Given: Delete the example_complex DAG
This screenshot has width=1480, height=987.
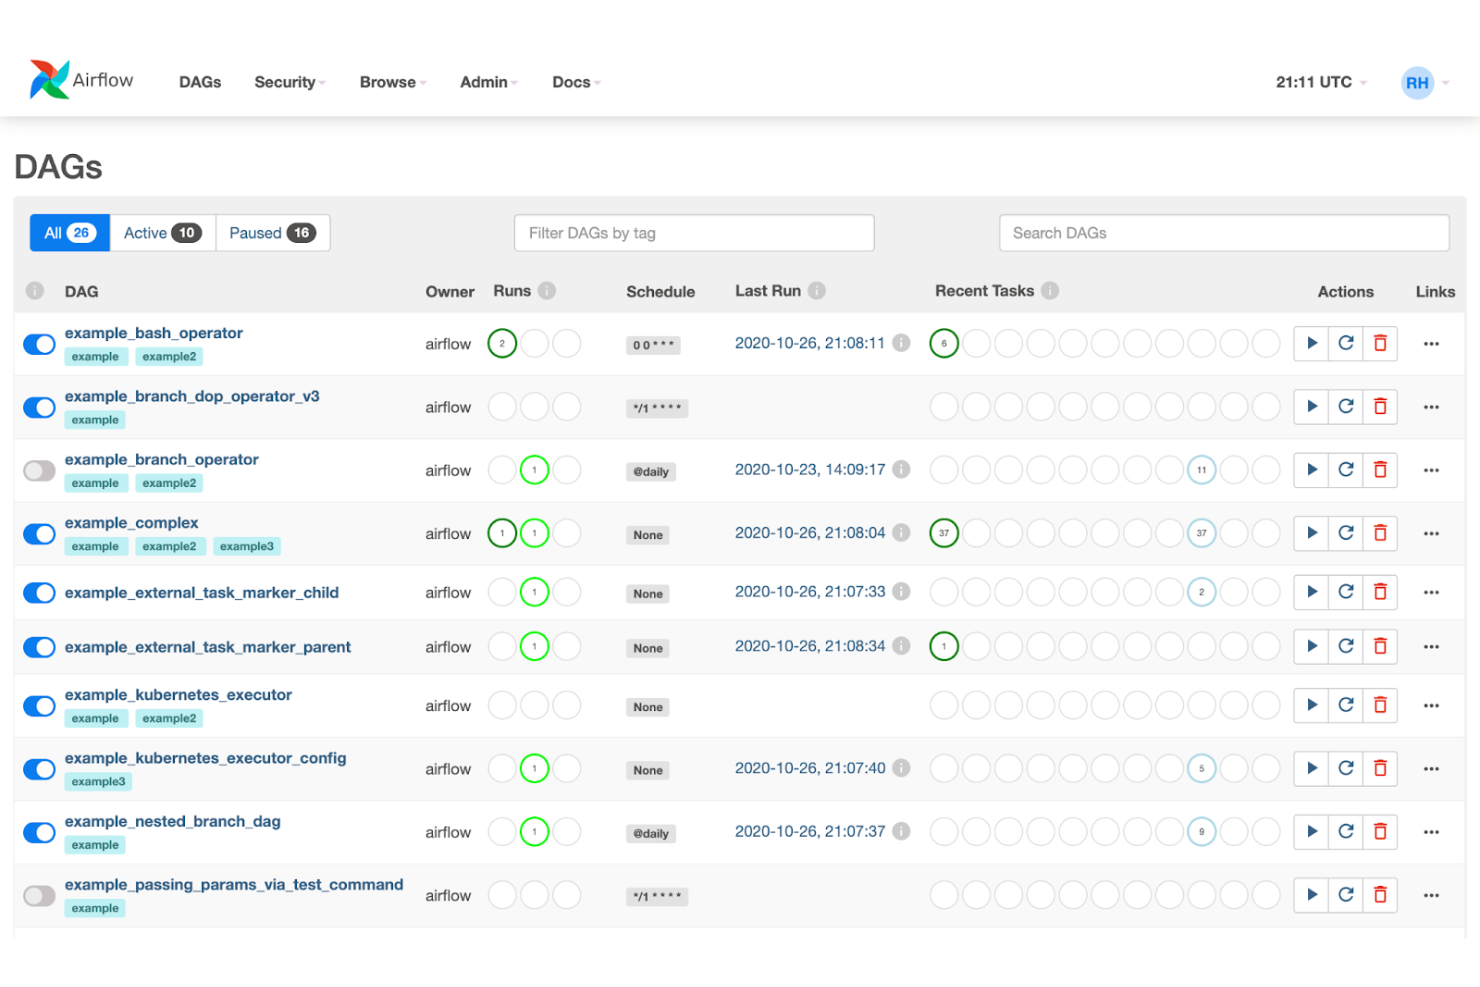Looking at the screenshot, I should pos(1380,533).
